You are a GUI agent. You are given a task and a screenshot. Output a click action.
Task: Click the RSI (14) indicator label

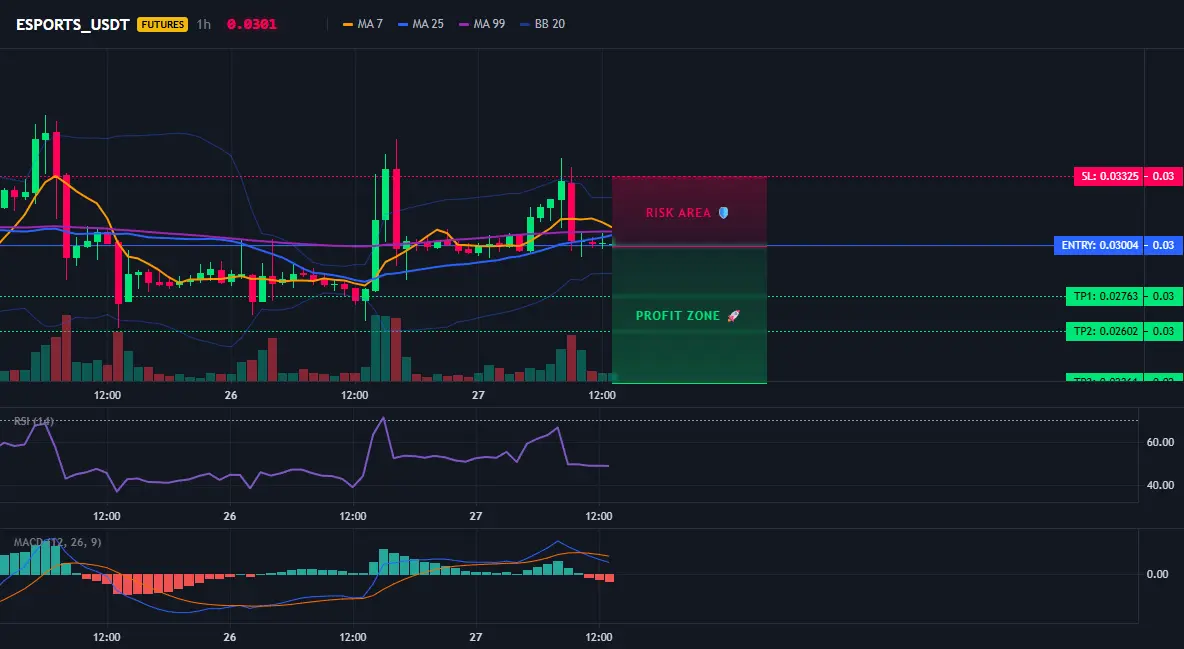coord(33,421)
